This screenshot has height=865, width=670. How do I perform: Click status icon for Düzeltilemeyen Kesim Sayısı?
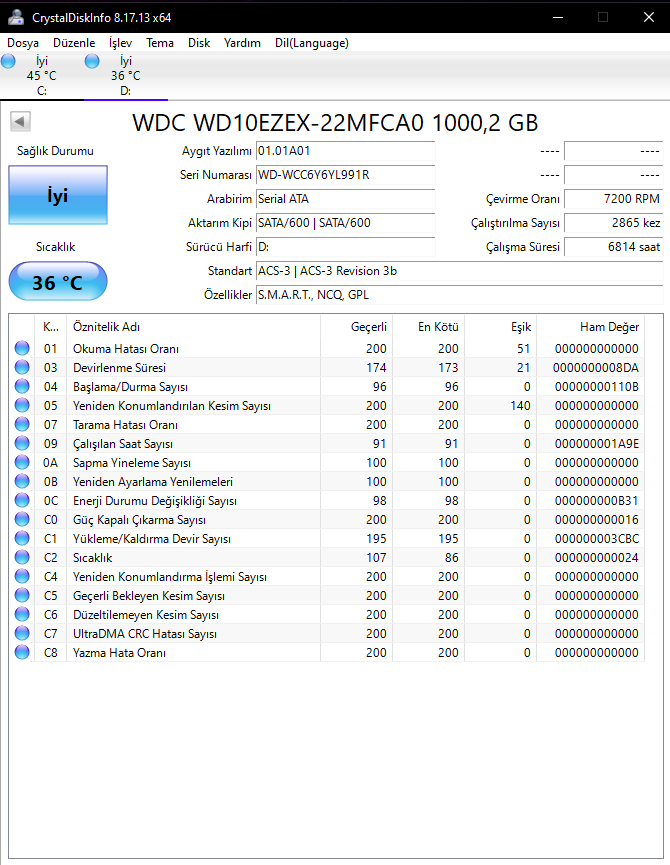22,615
